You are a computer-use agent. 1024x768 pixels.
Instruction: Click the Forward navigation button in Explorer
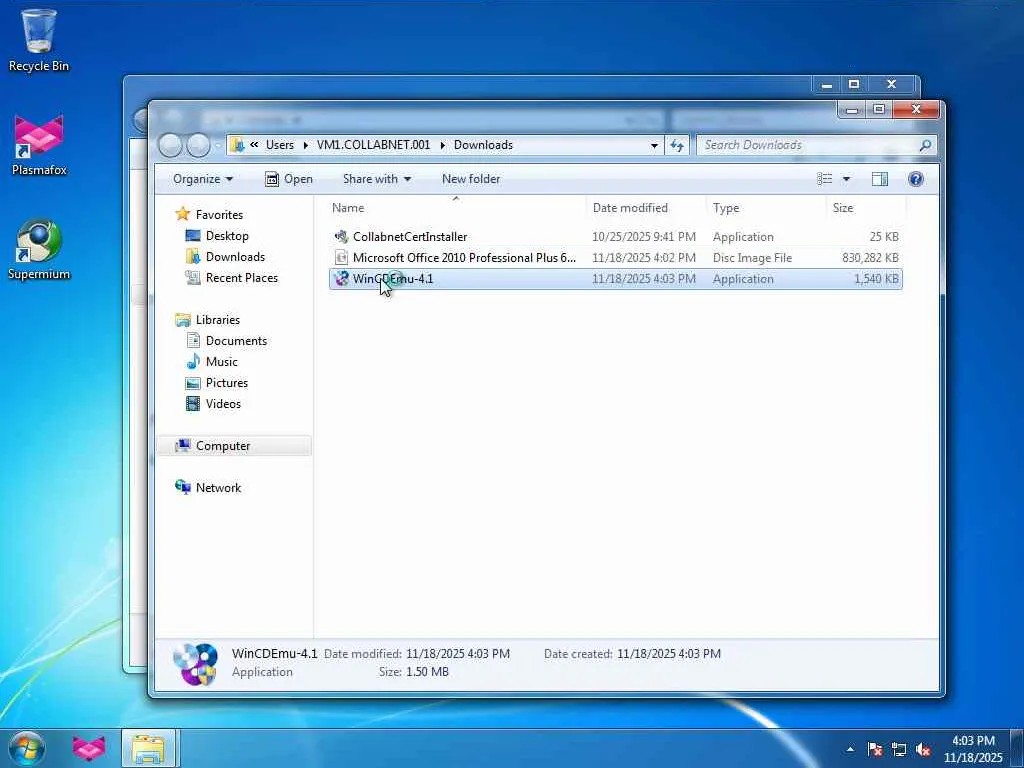pyautogui.click(x=199, y=145)
